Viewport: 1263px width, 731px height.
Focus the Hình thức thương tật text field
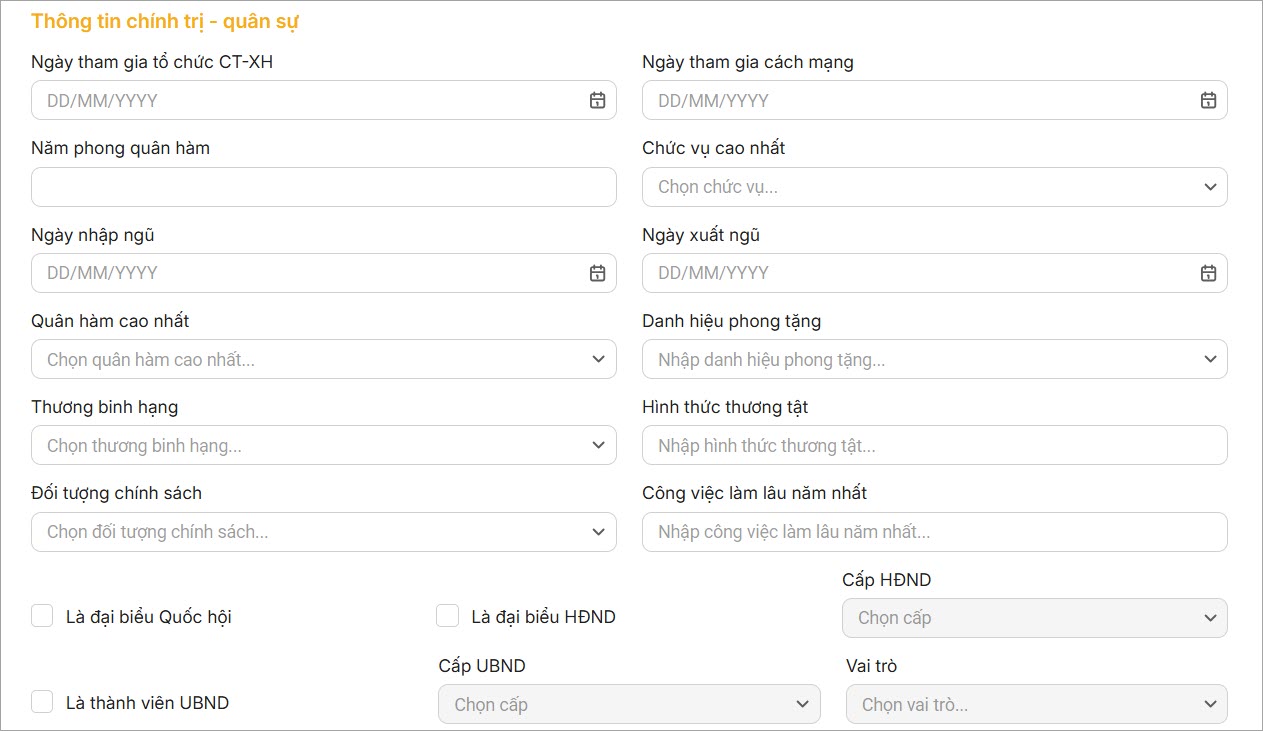point(934,445)
